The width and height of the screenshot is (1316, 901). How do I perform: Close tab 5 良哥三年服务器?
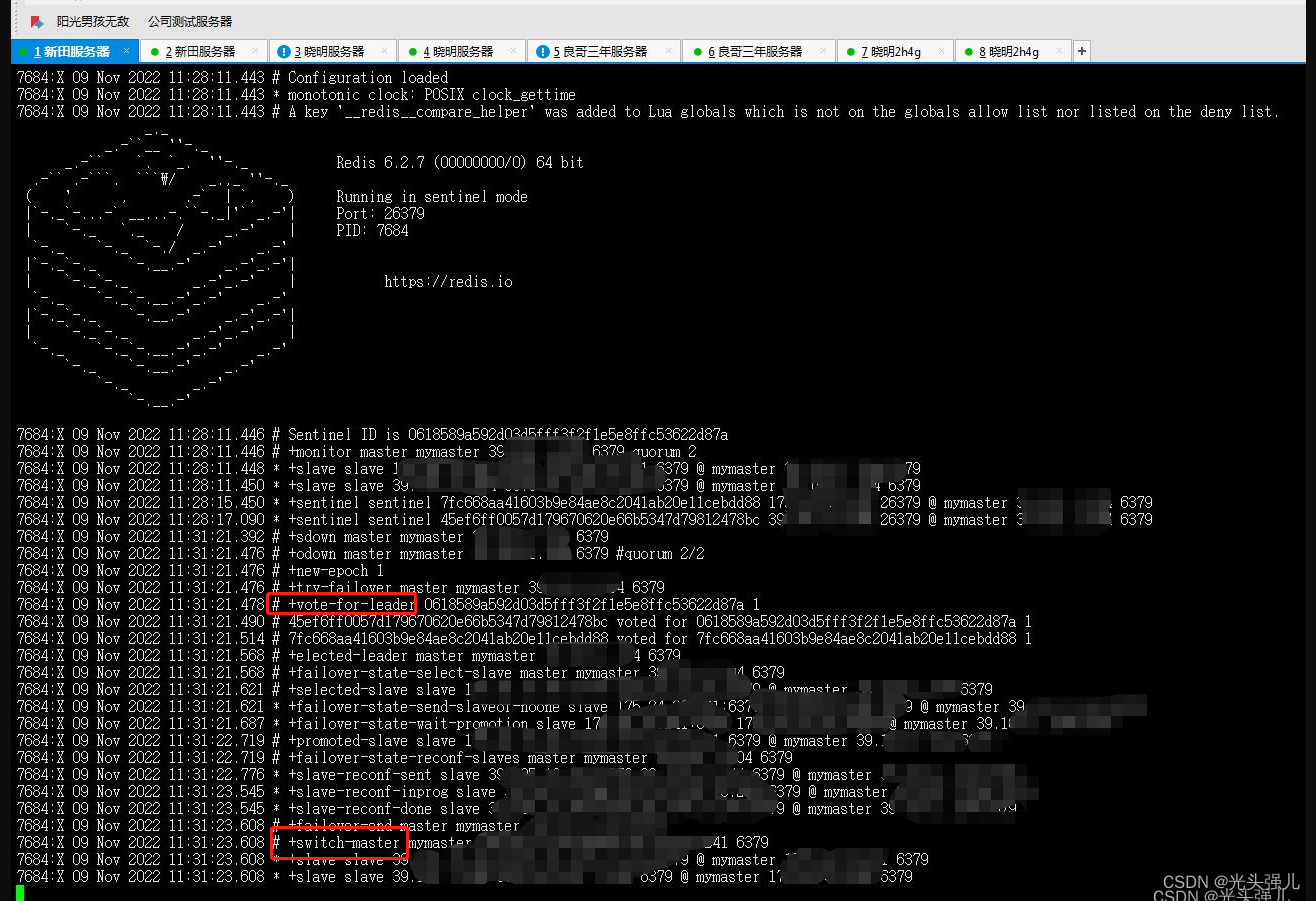[x=669, y=50]
